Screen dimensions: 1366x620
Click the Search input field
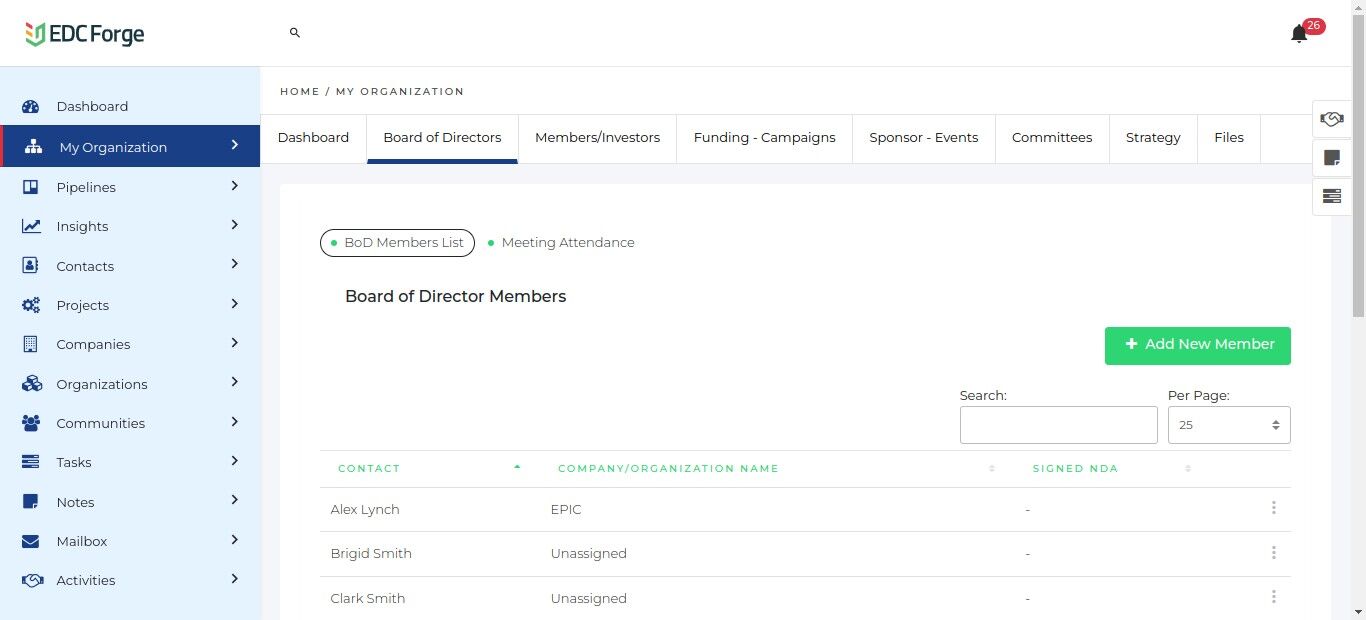pos(1058,425)
